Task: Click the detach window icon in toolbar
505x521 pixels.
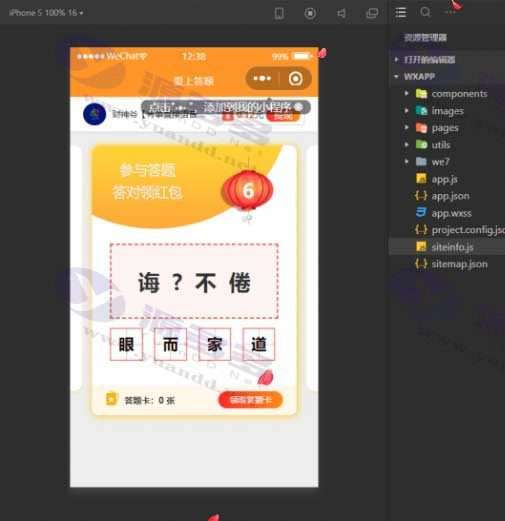Action: click(x=372, y=13)
